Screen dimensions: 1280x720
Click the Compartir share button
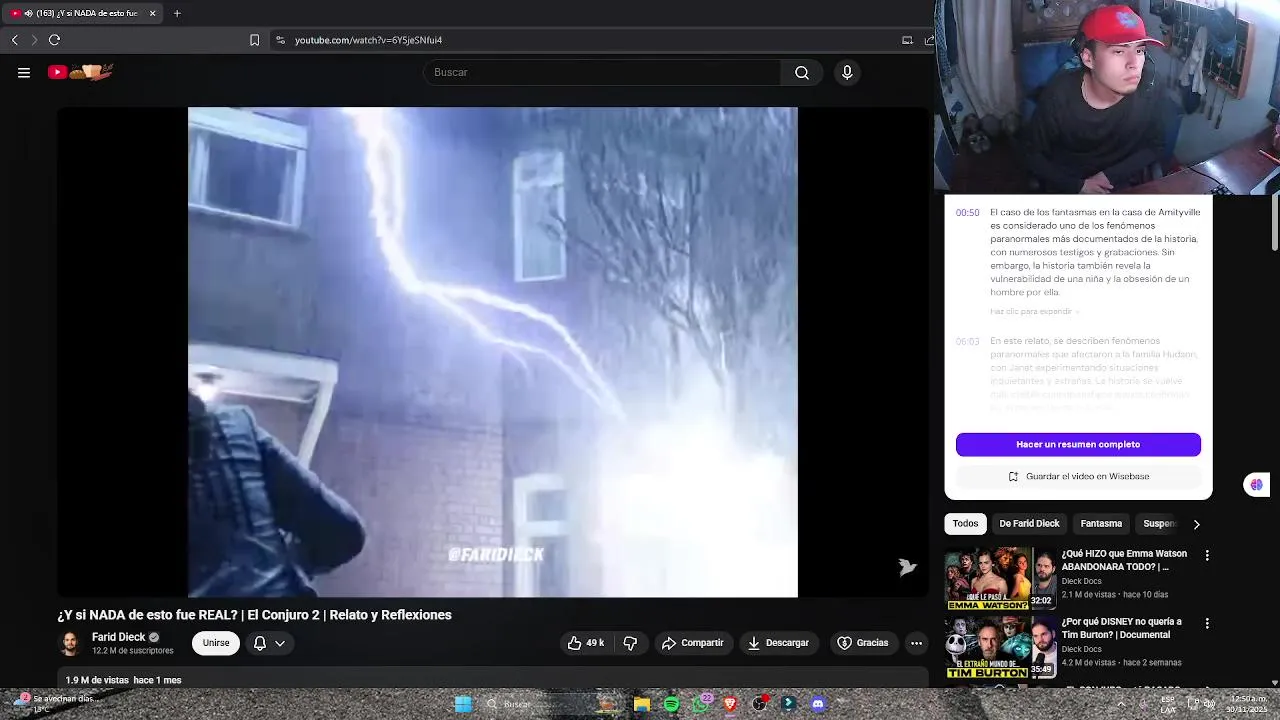click(693, 643)
